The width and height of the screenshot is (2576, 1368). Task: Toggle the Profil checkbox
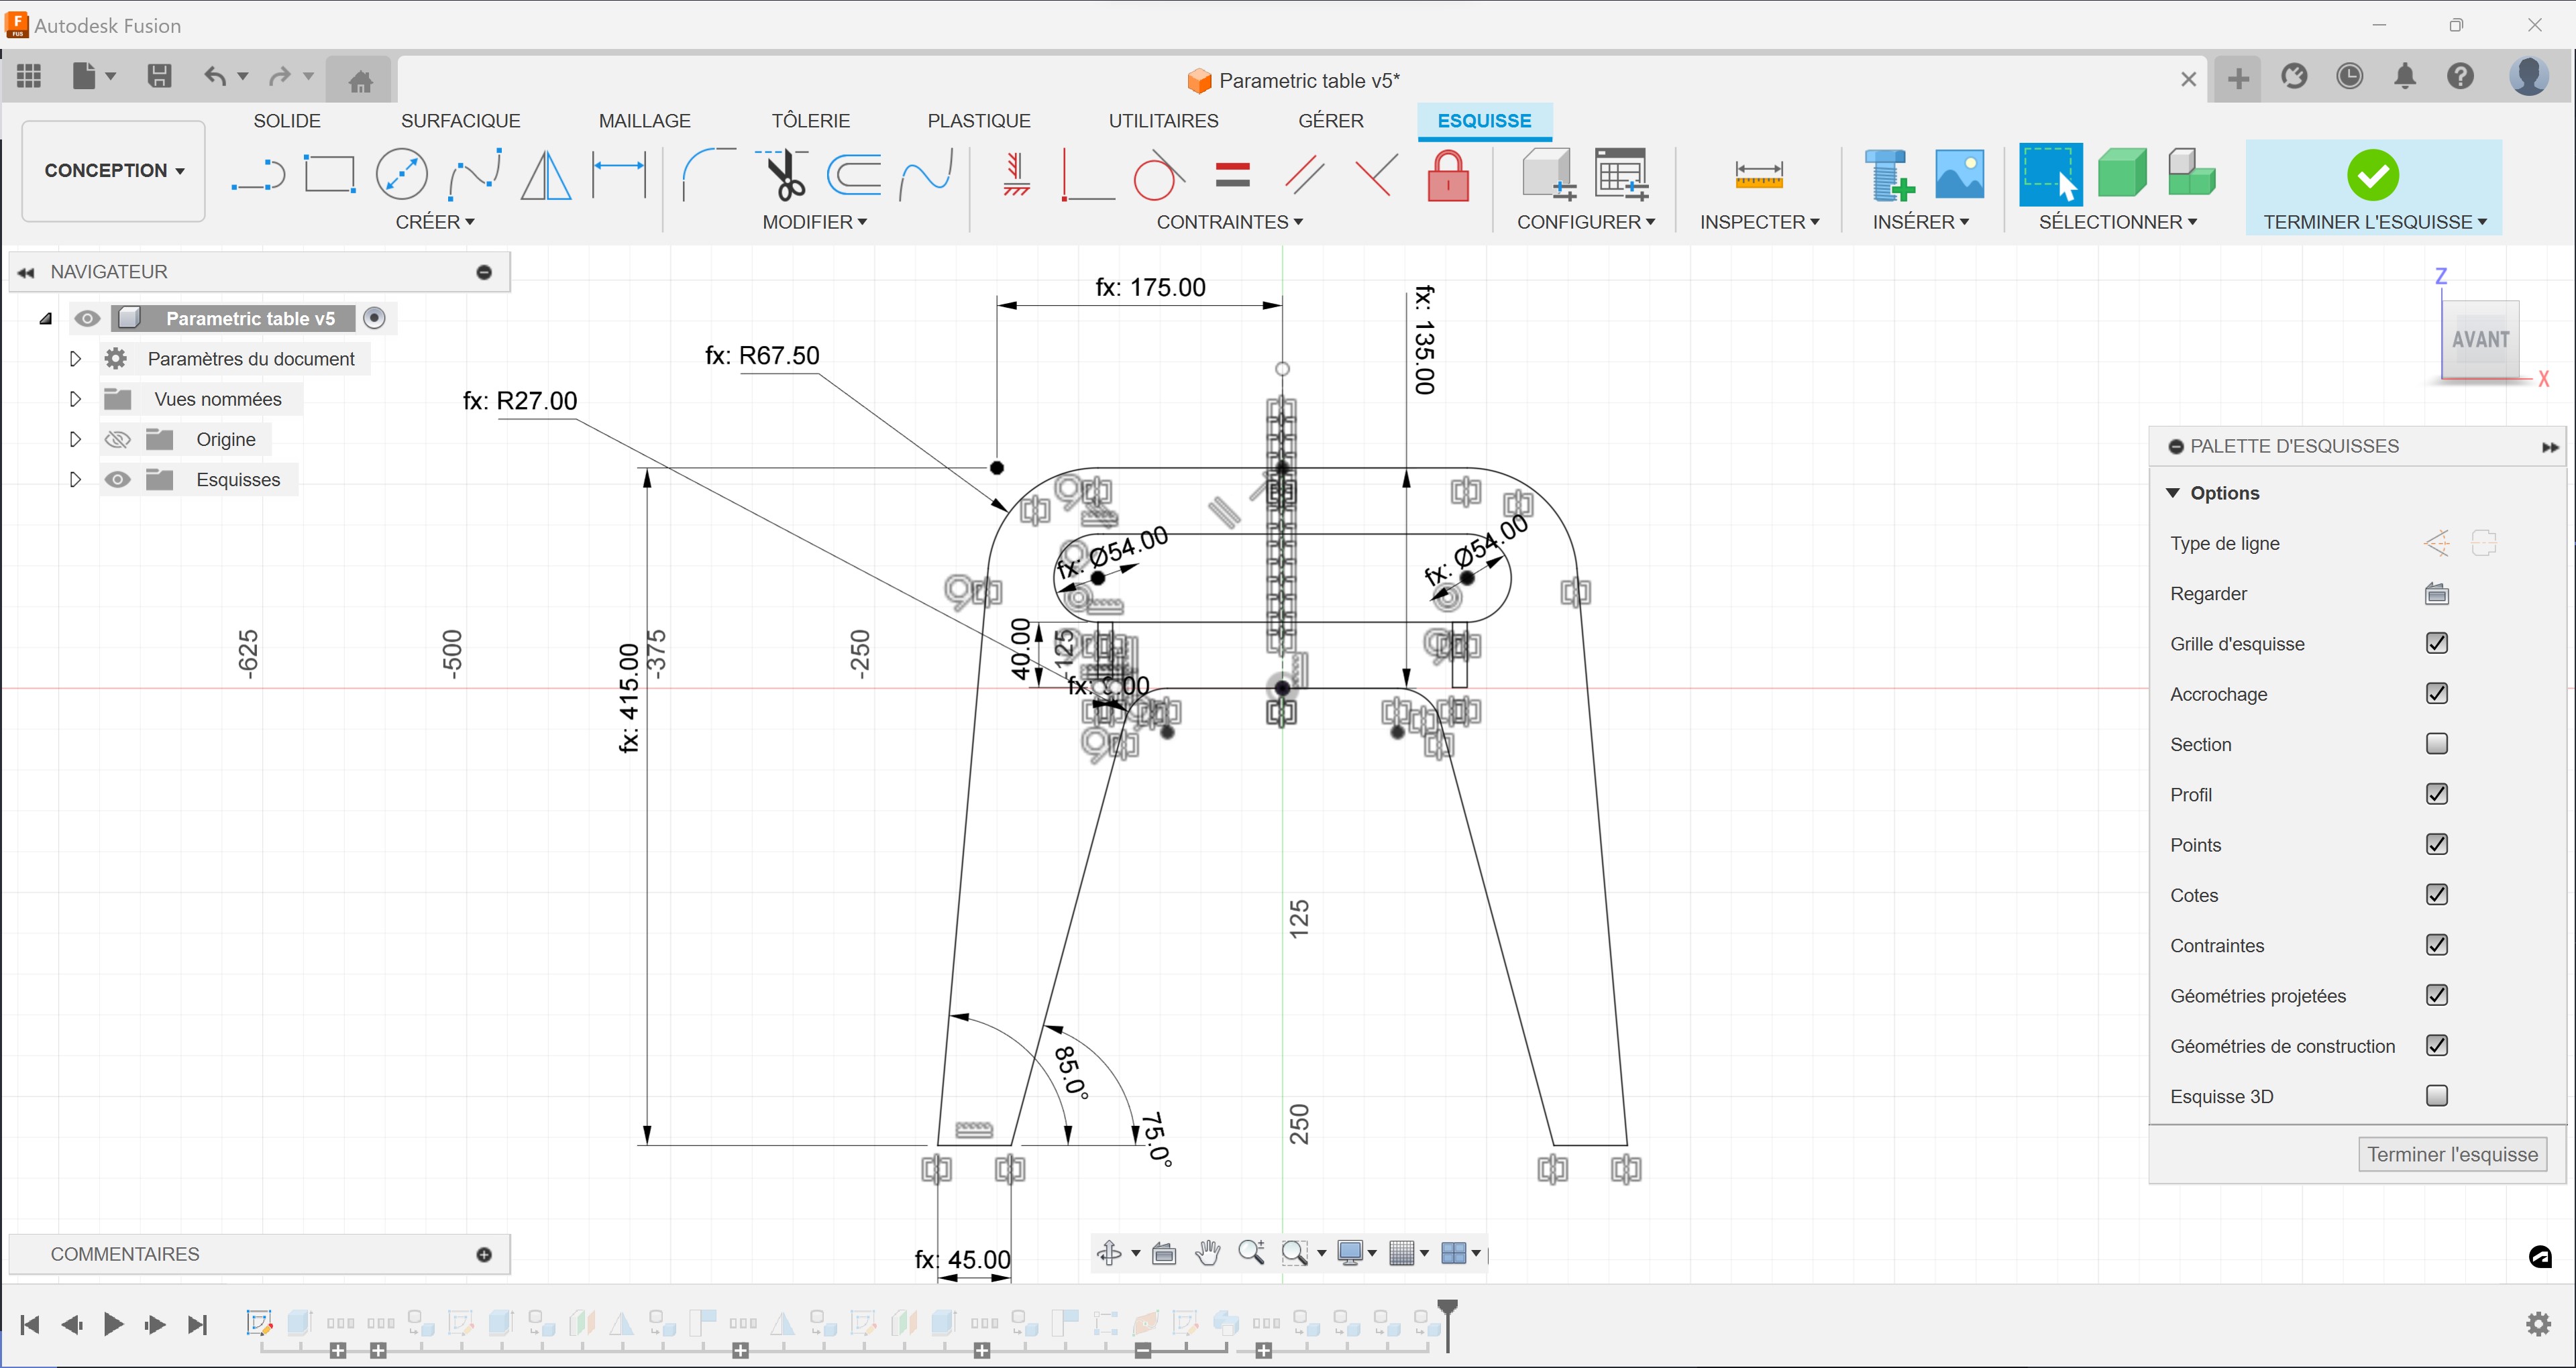[x=2436, y=794]
